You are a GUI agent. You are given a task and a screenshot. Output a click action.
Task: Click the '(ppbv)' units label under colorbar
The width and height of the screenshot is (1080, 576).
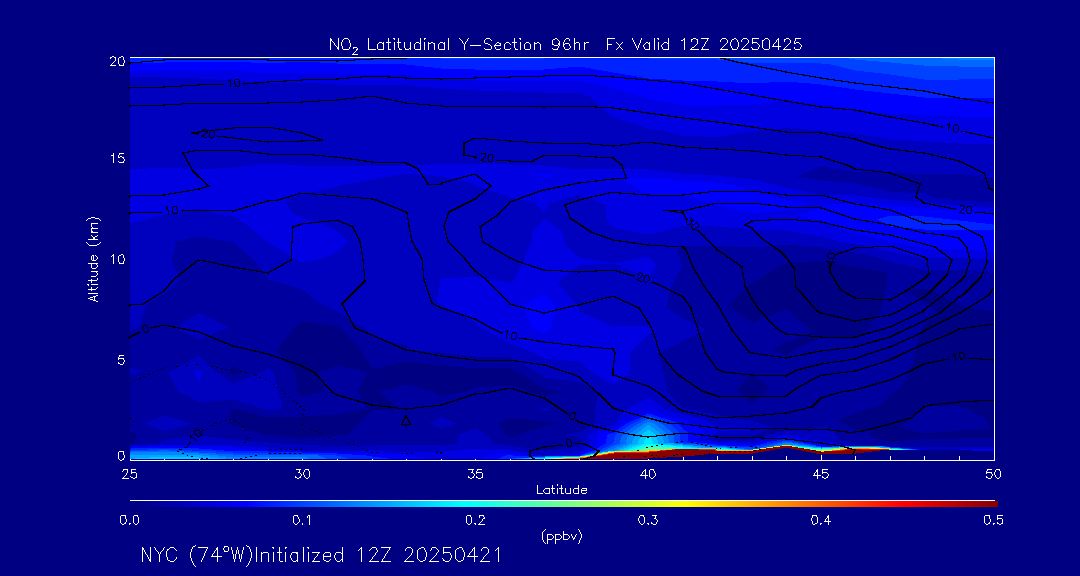(x=562, y=538)
